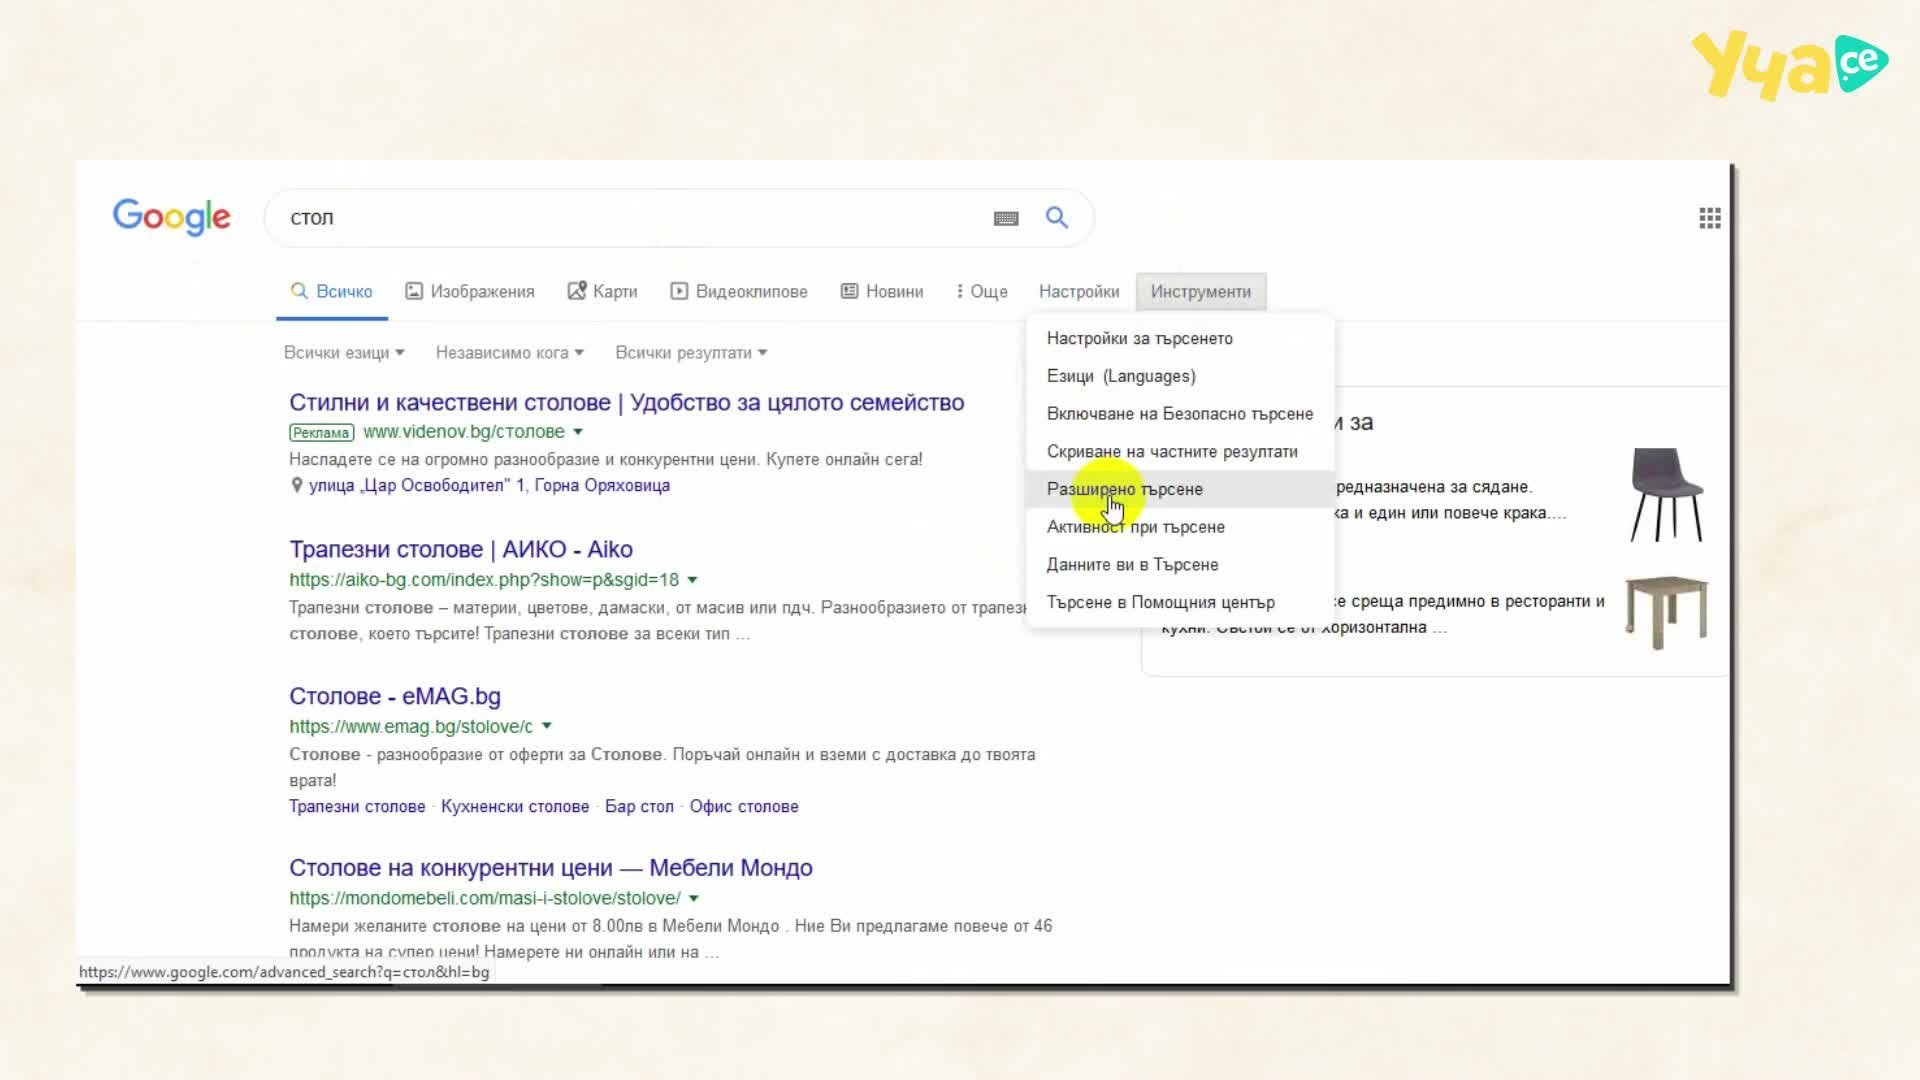Image resolution: width=1920 pixels, height=1080 pixels.
Task: Select Скриване на частните резултати
Action: (1180, 452)
